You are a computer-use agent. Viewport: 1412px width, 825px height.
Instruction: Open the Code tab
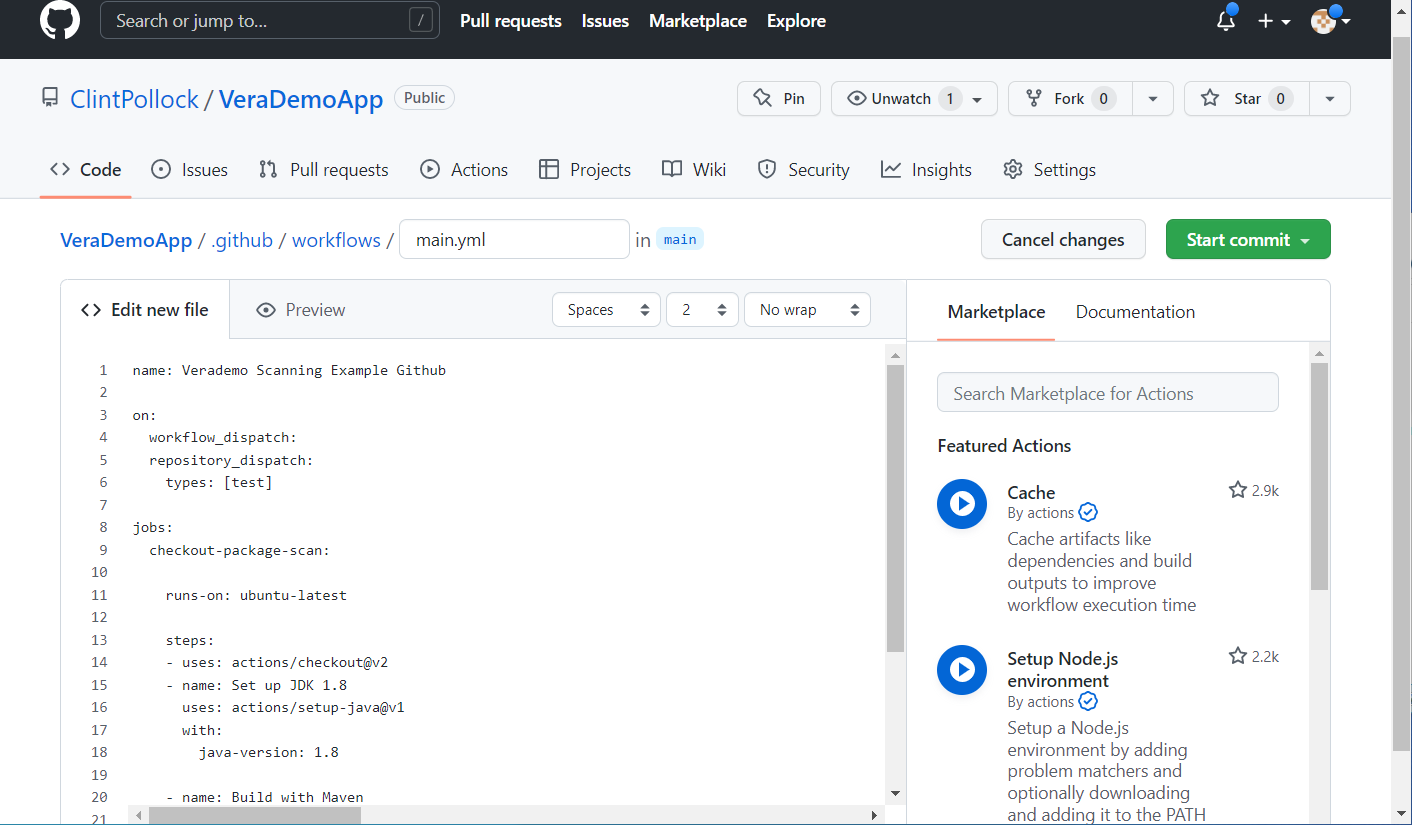click(x=86, y=170)
